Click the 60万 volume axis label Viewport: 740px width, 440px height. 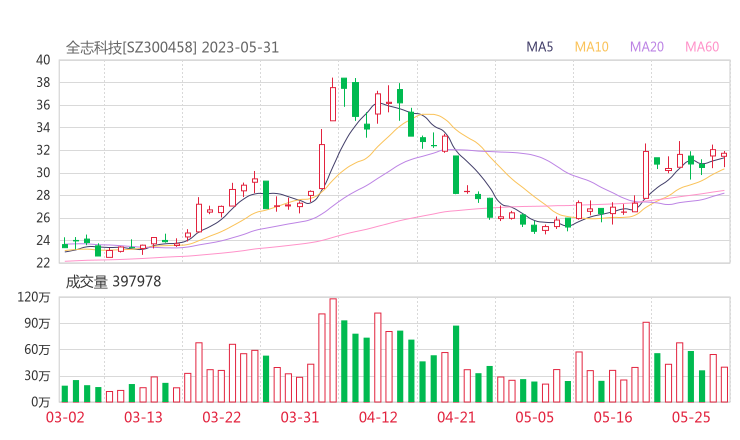pyautogui.click(x=37, y=349)
